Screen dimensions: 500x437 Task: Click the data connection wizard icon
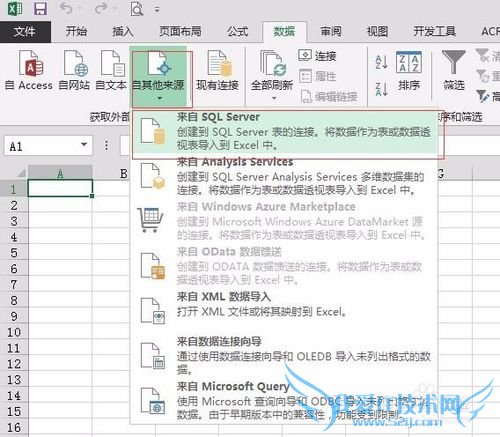tap(153, 356)
